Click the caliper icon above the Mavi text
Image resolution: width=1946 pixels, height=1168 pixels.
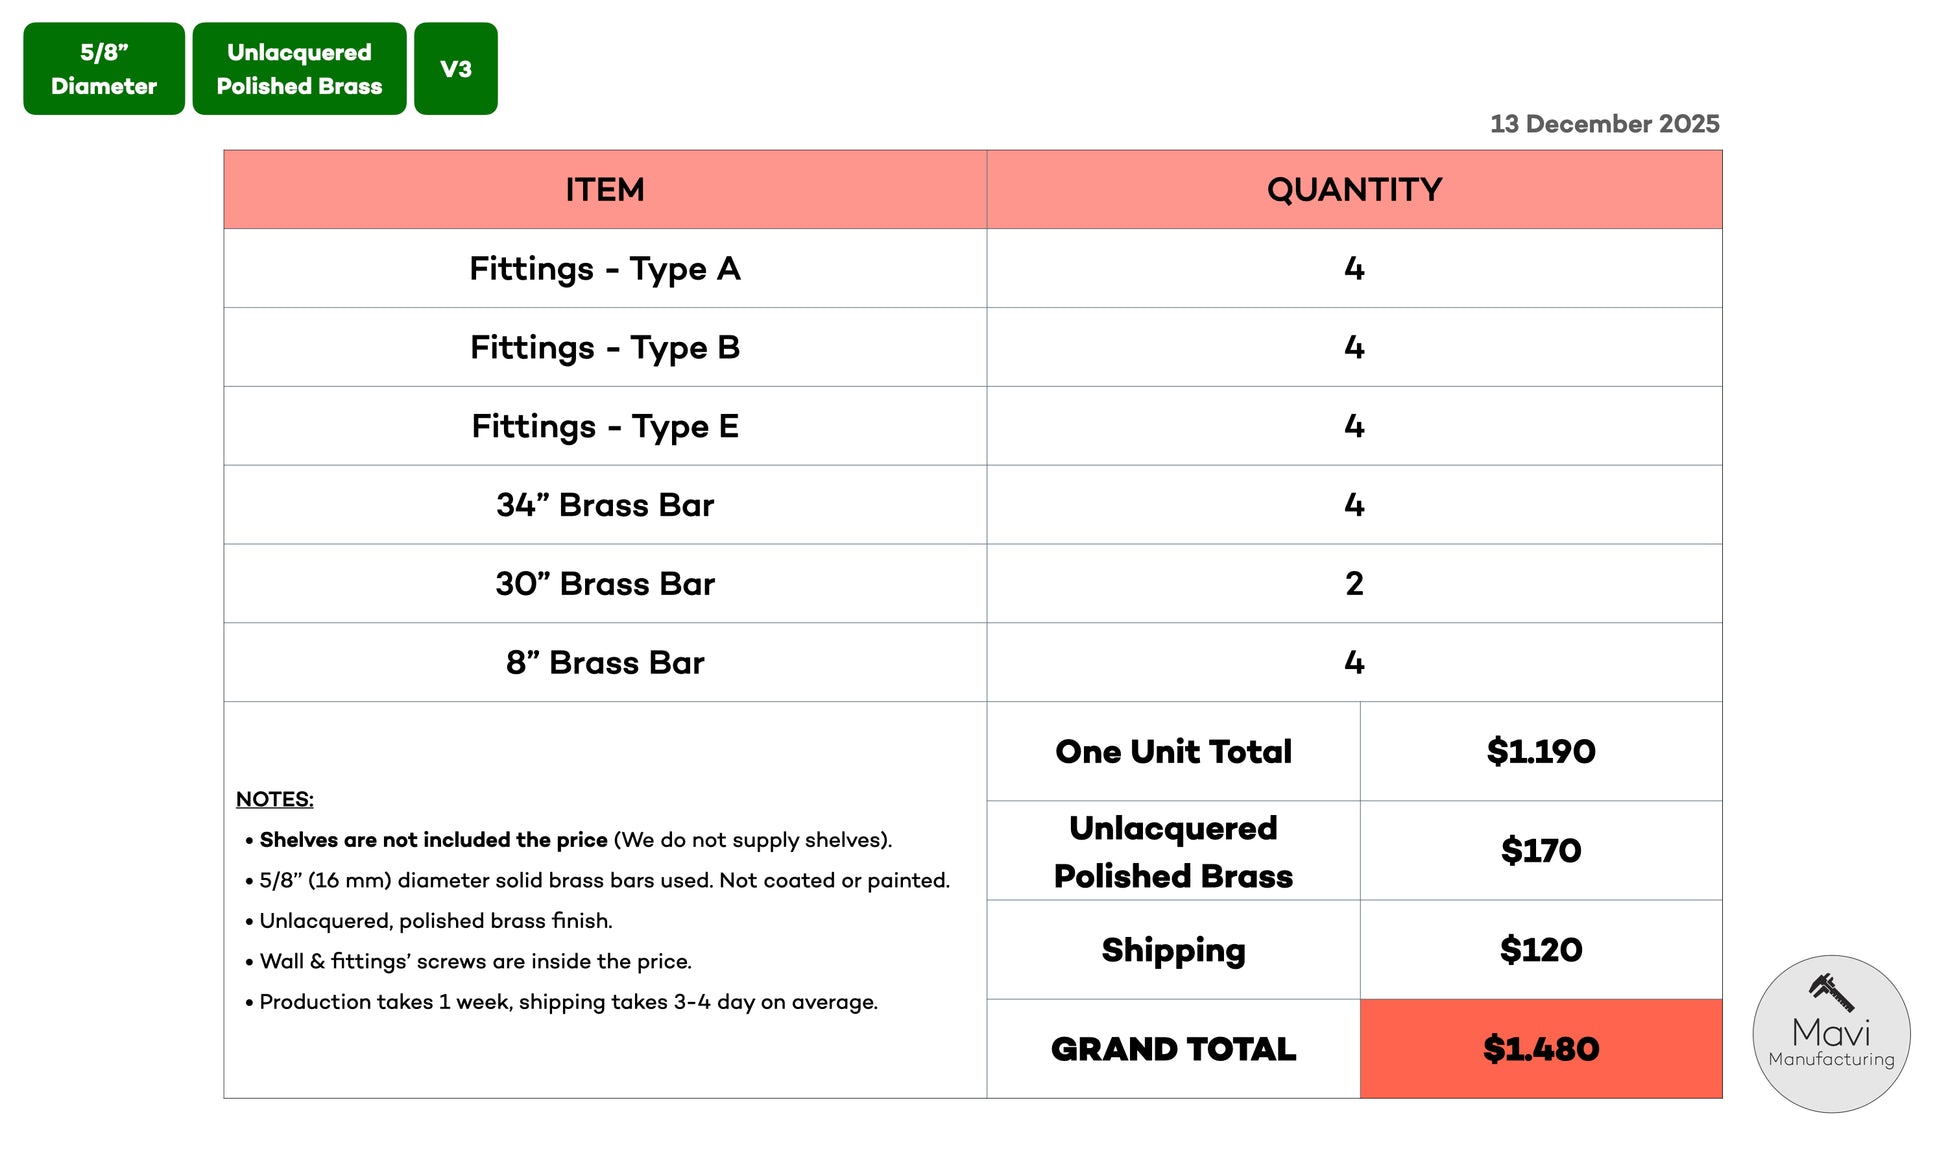[1831, 992]
